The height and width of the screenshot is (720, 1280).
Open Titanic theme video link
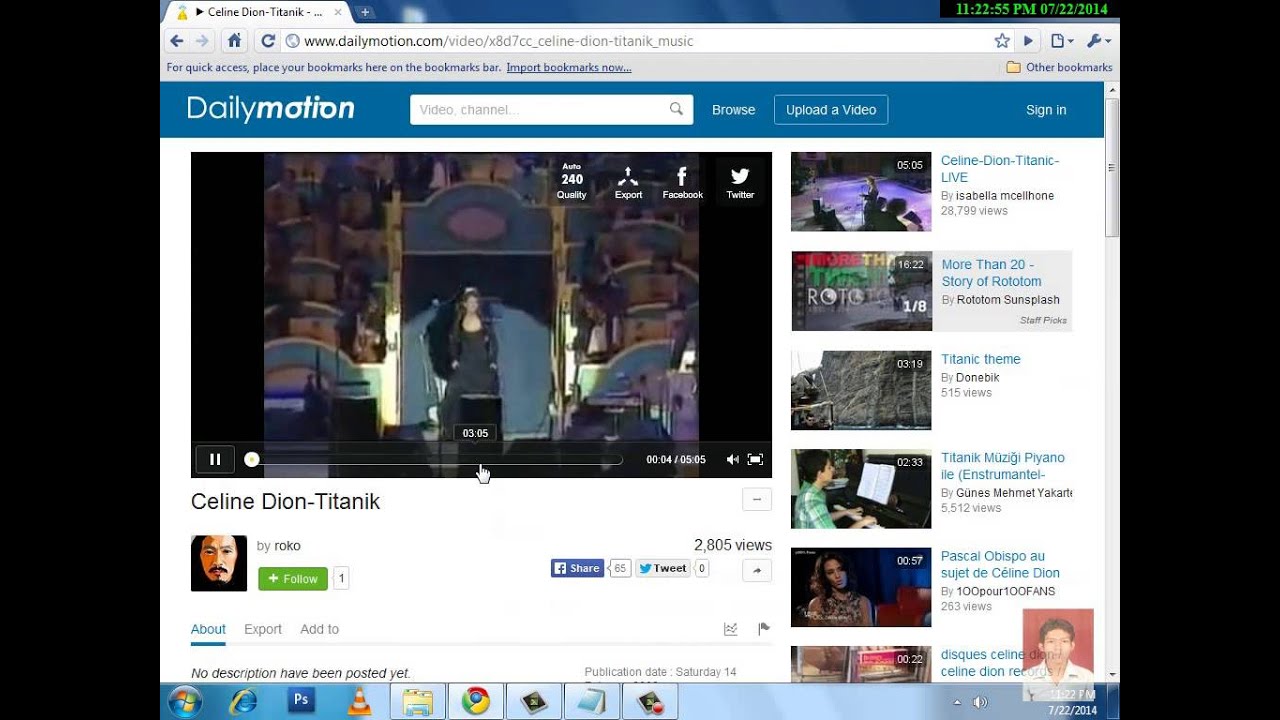coord(981,359)
